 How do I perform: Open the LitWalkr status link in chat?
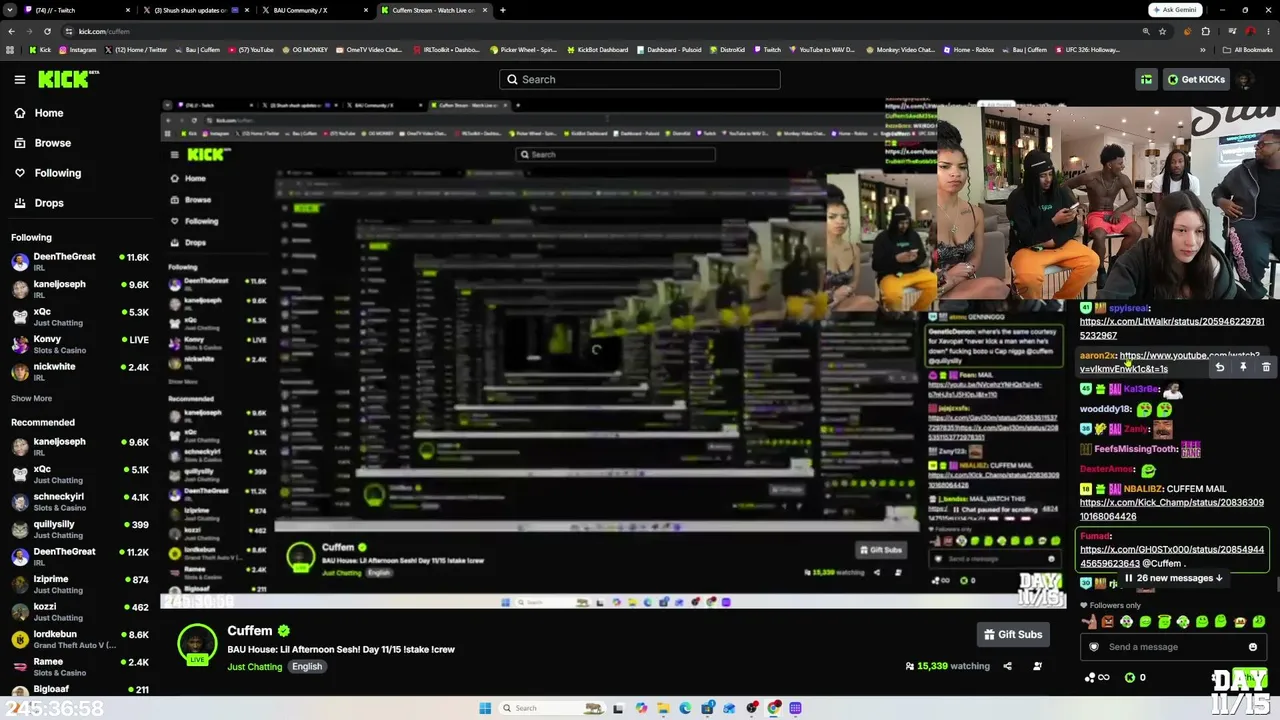click(1172, 328)
